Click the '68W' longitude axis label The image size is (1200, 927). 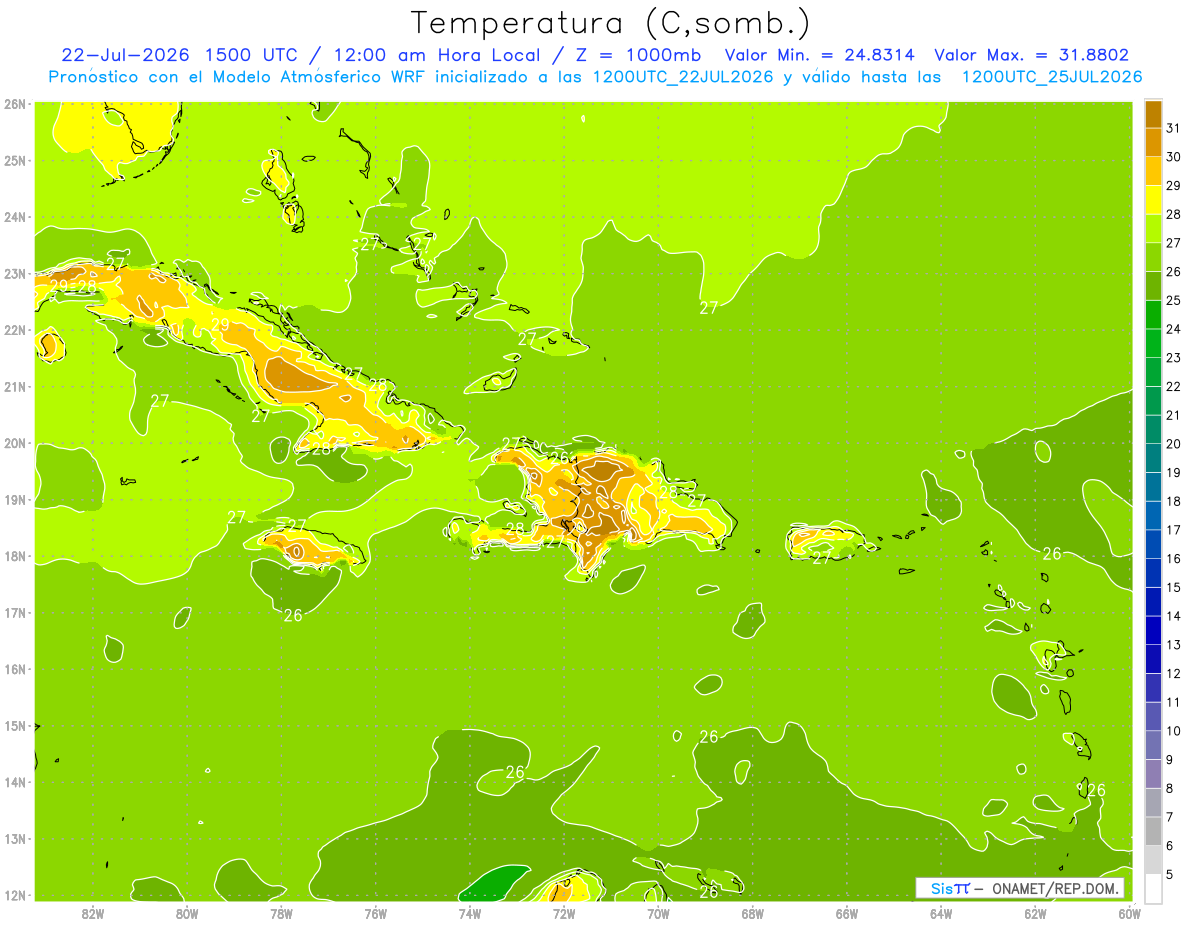click(753, 913)
